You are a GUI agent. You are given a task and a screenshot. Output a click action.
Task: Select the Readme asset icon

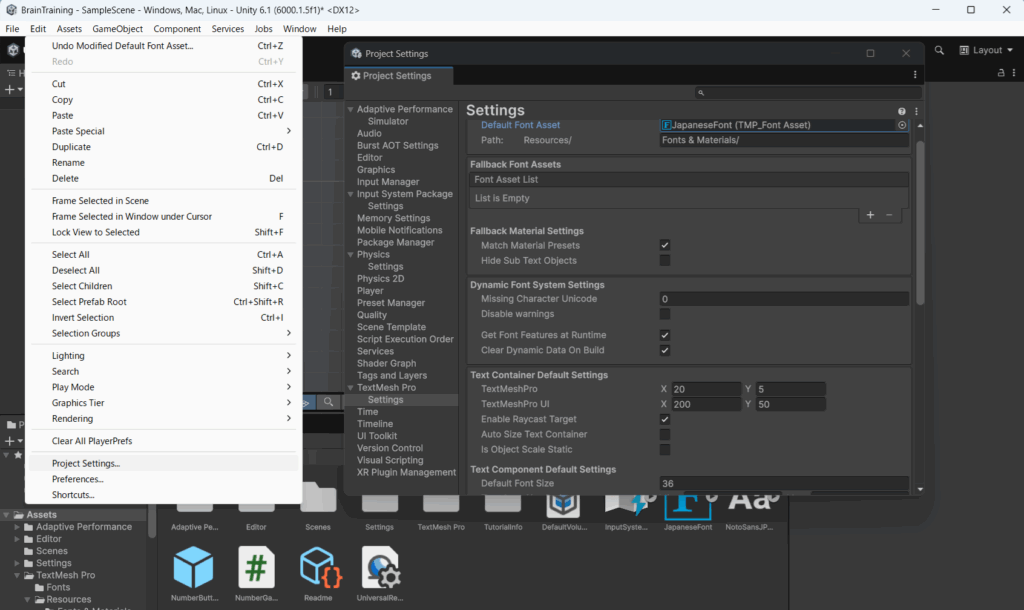pos(319,567)
